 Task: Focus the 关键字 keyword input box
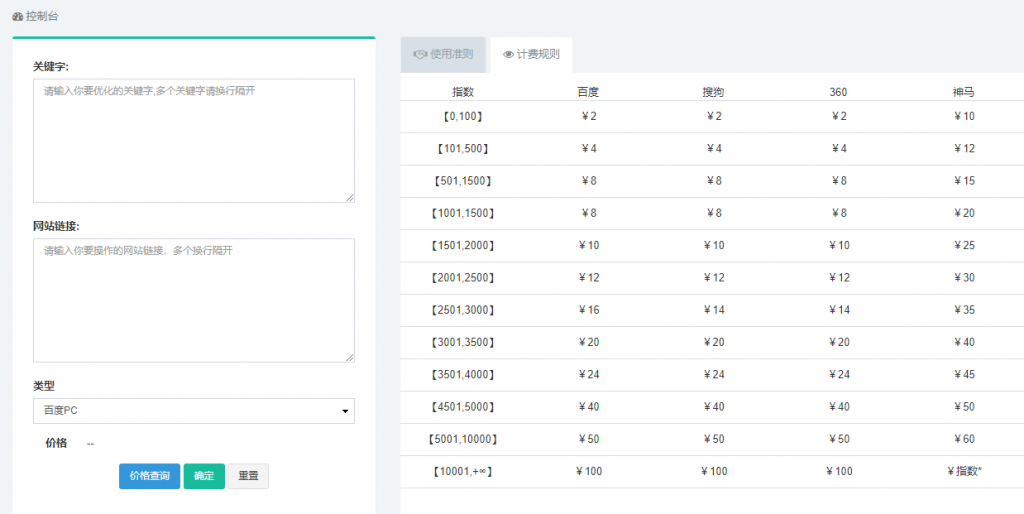(194, 140)
